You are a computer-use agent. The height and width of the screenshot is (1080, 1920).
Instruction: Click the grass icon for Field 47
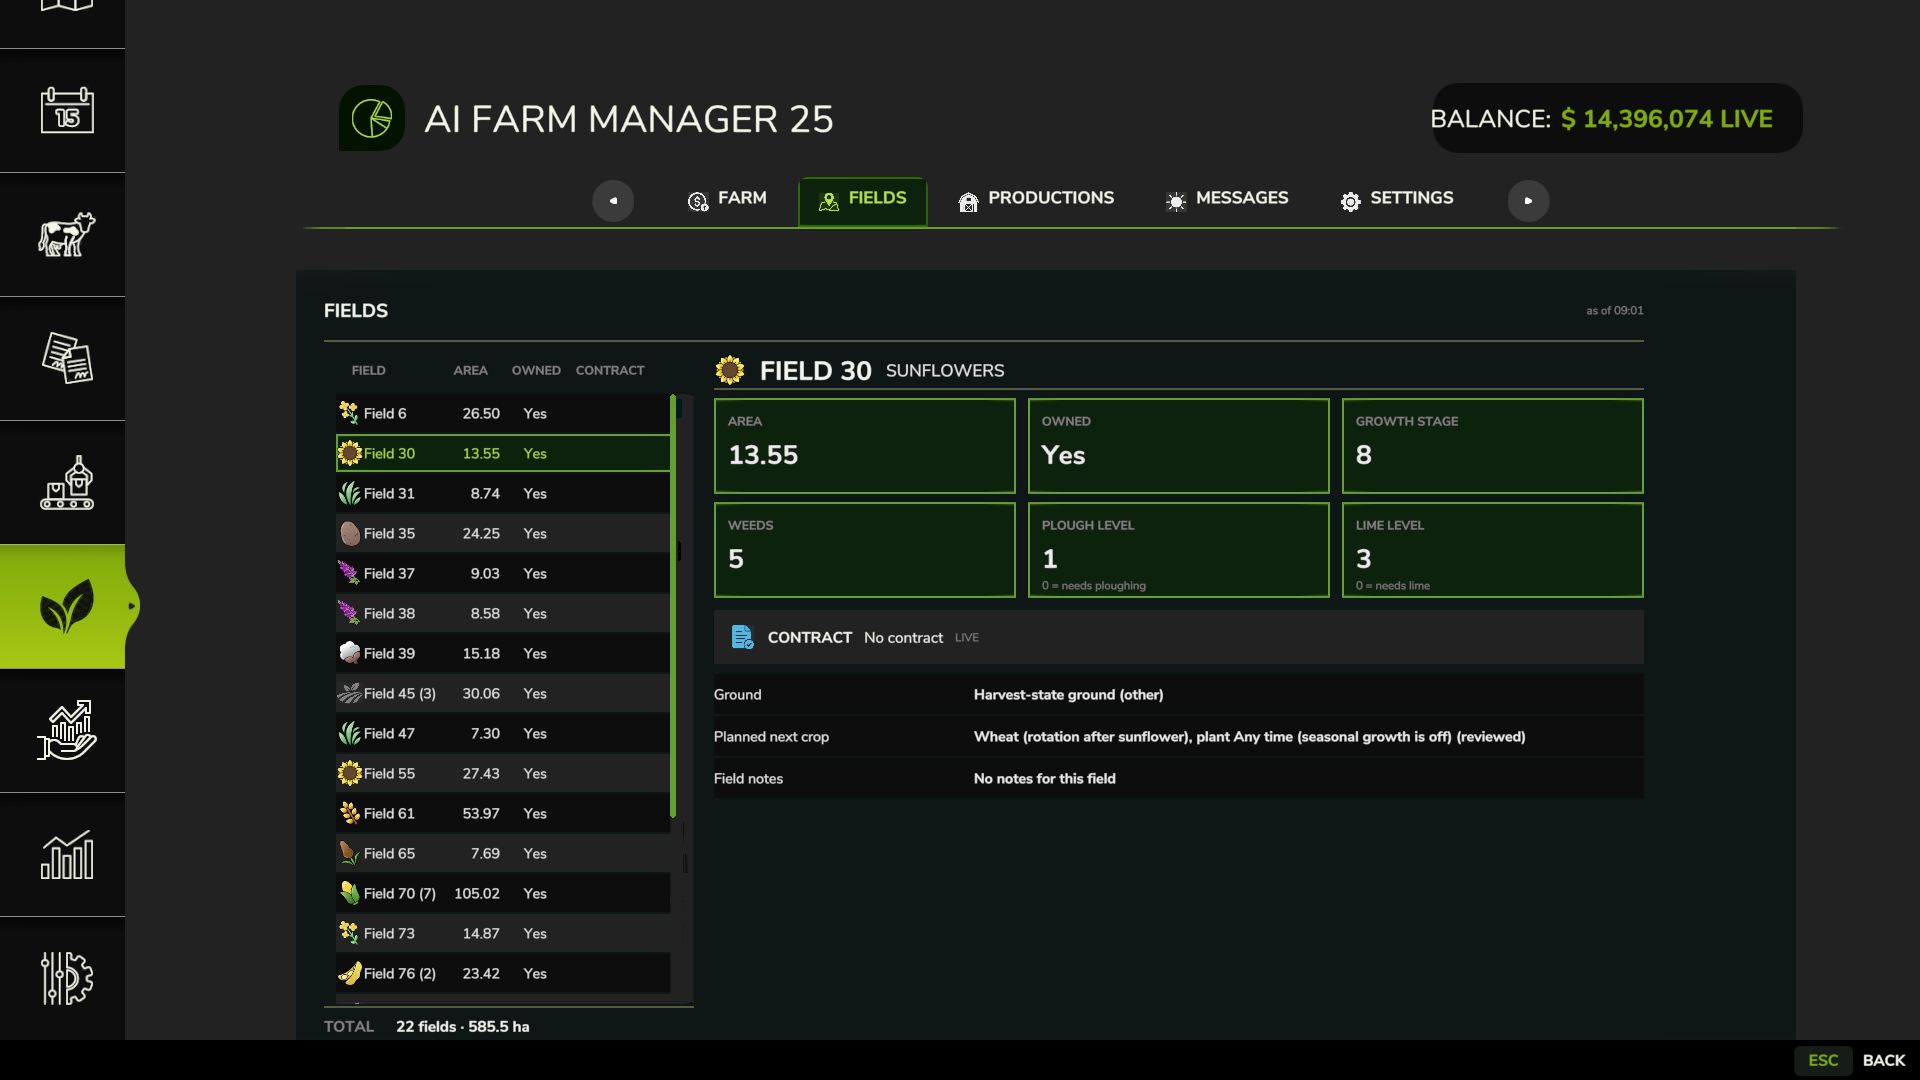[x=349, y=733]
